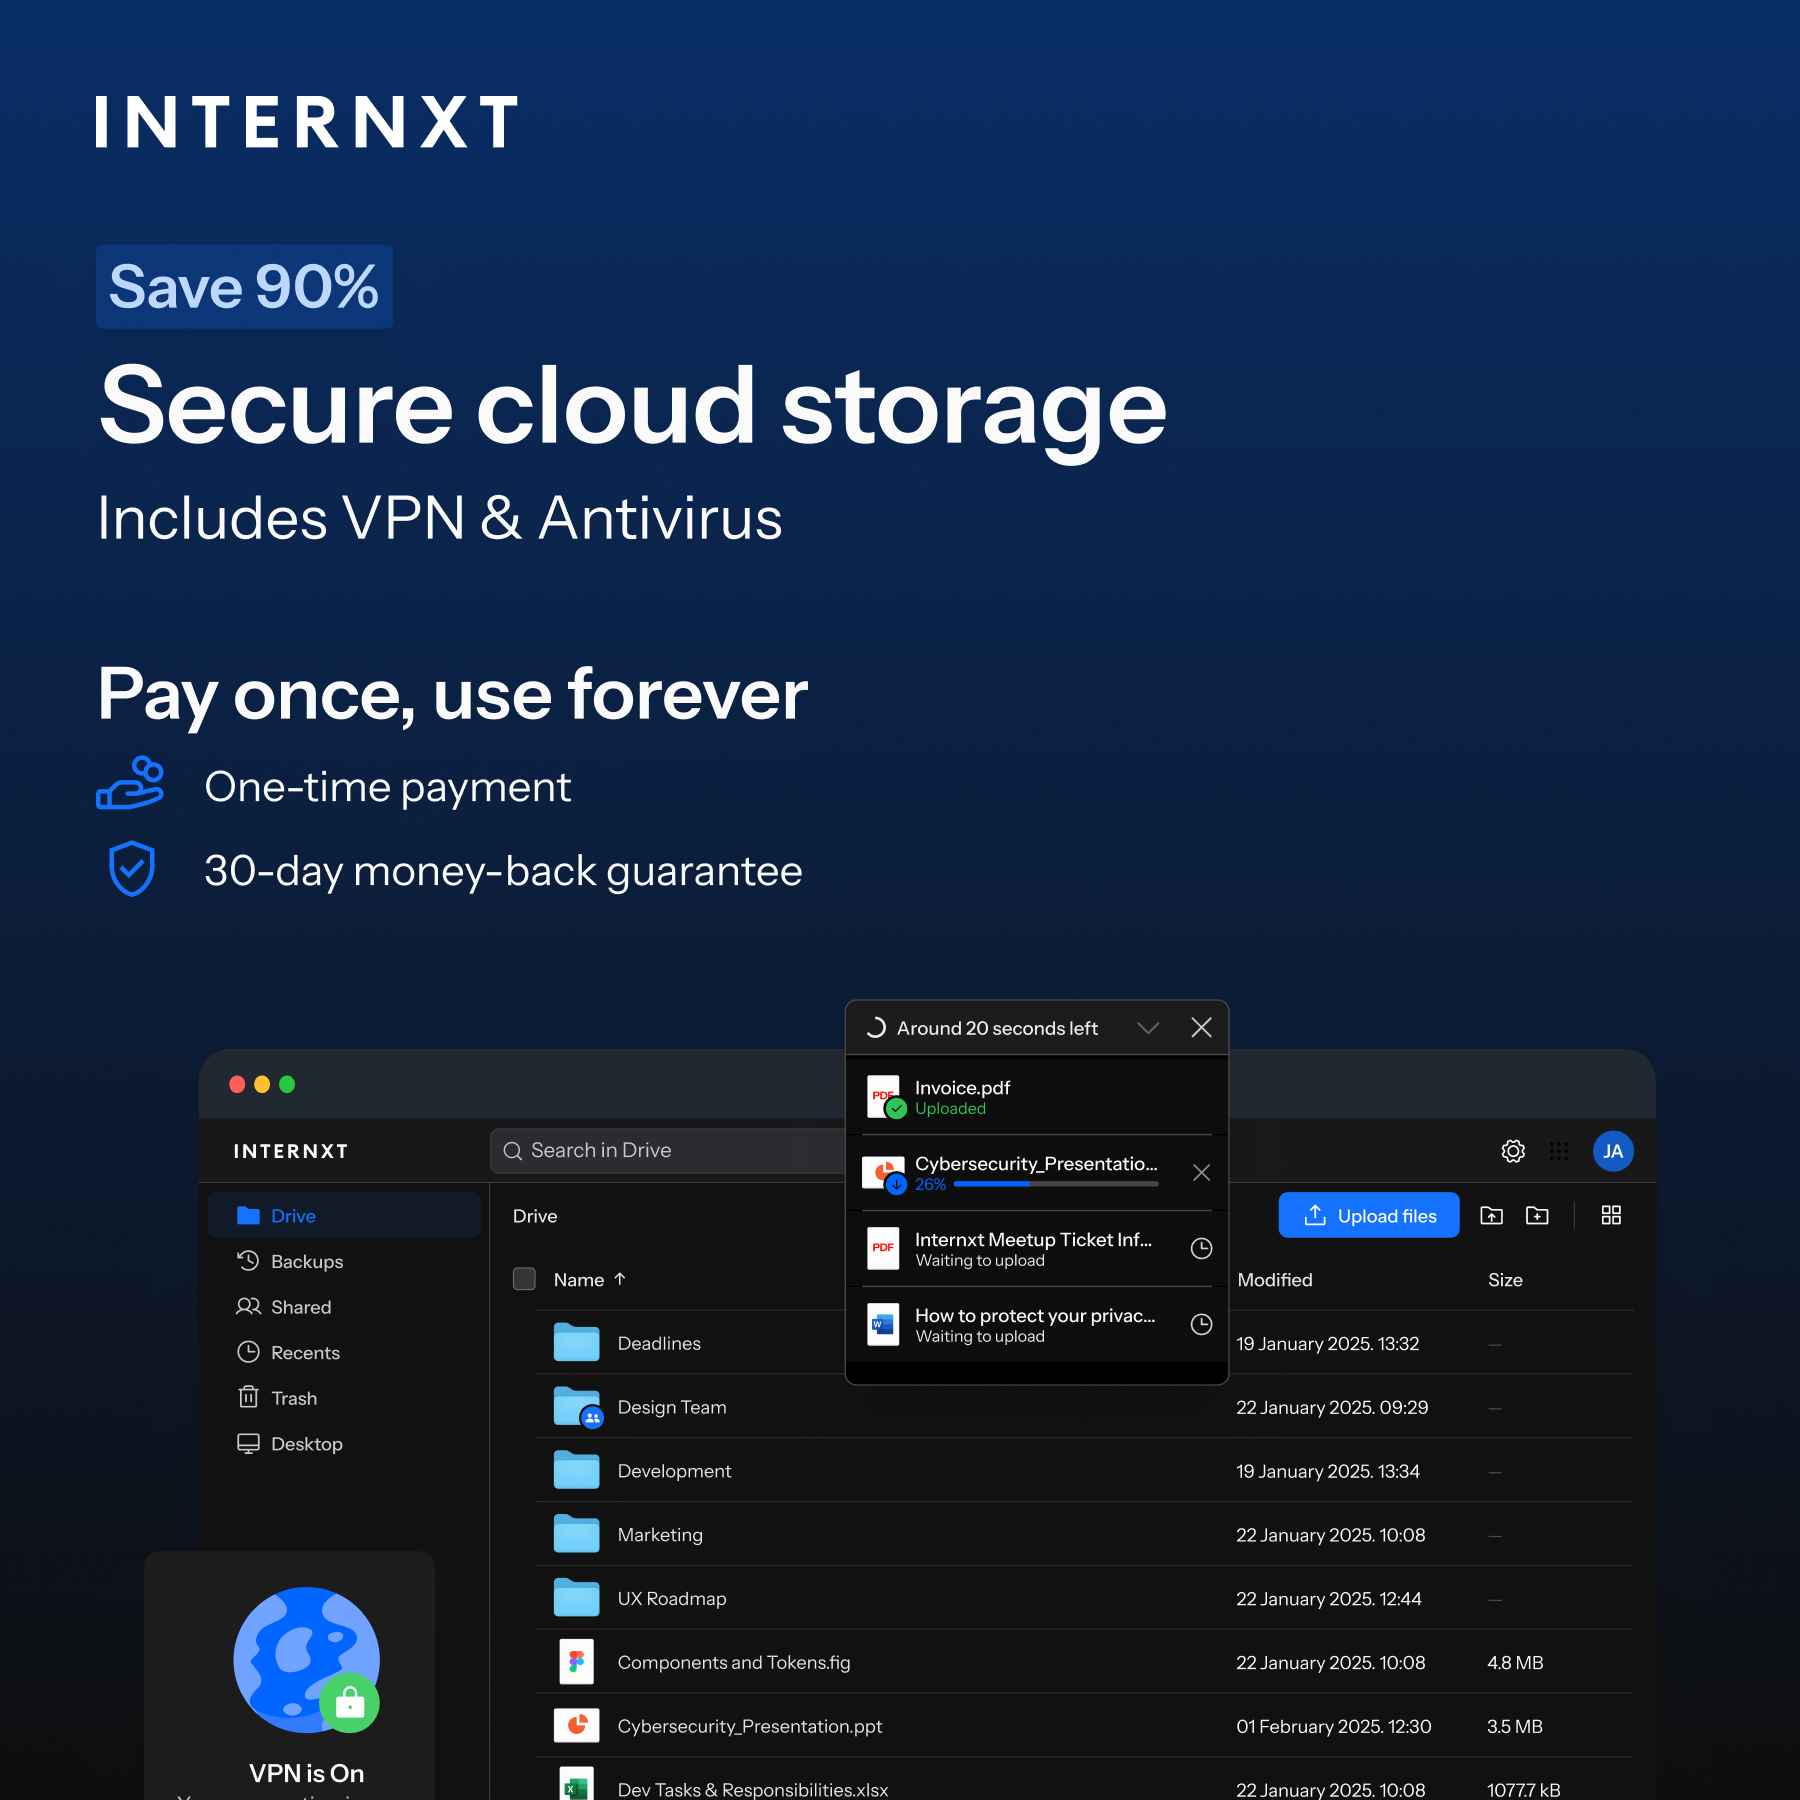The image size is (1800, 1800).
Task: Open the apps grid icon next to settings
Action: [x=1557, y=1151]
